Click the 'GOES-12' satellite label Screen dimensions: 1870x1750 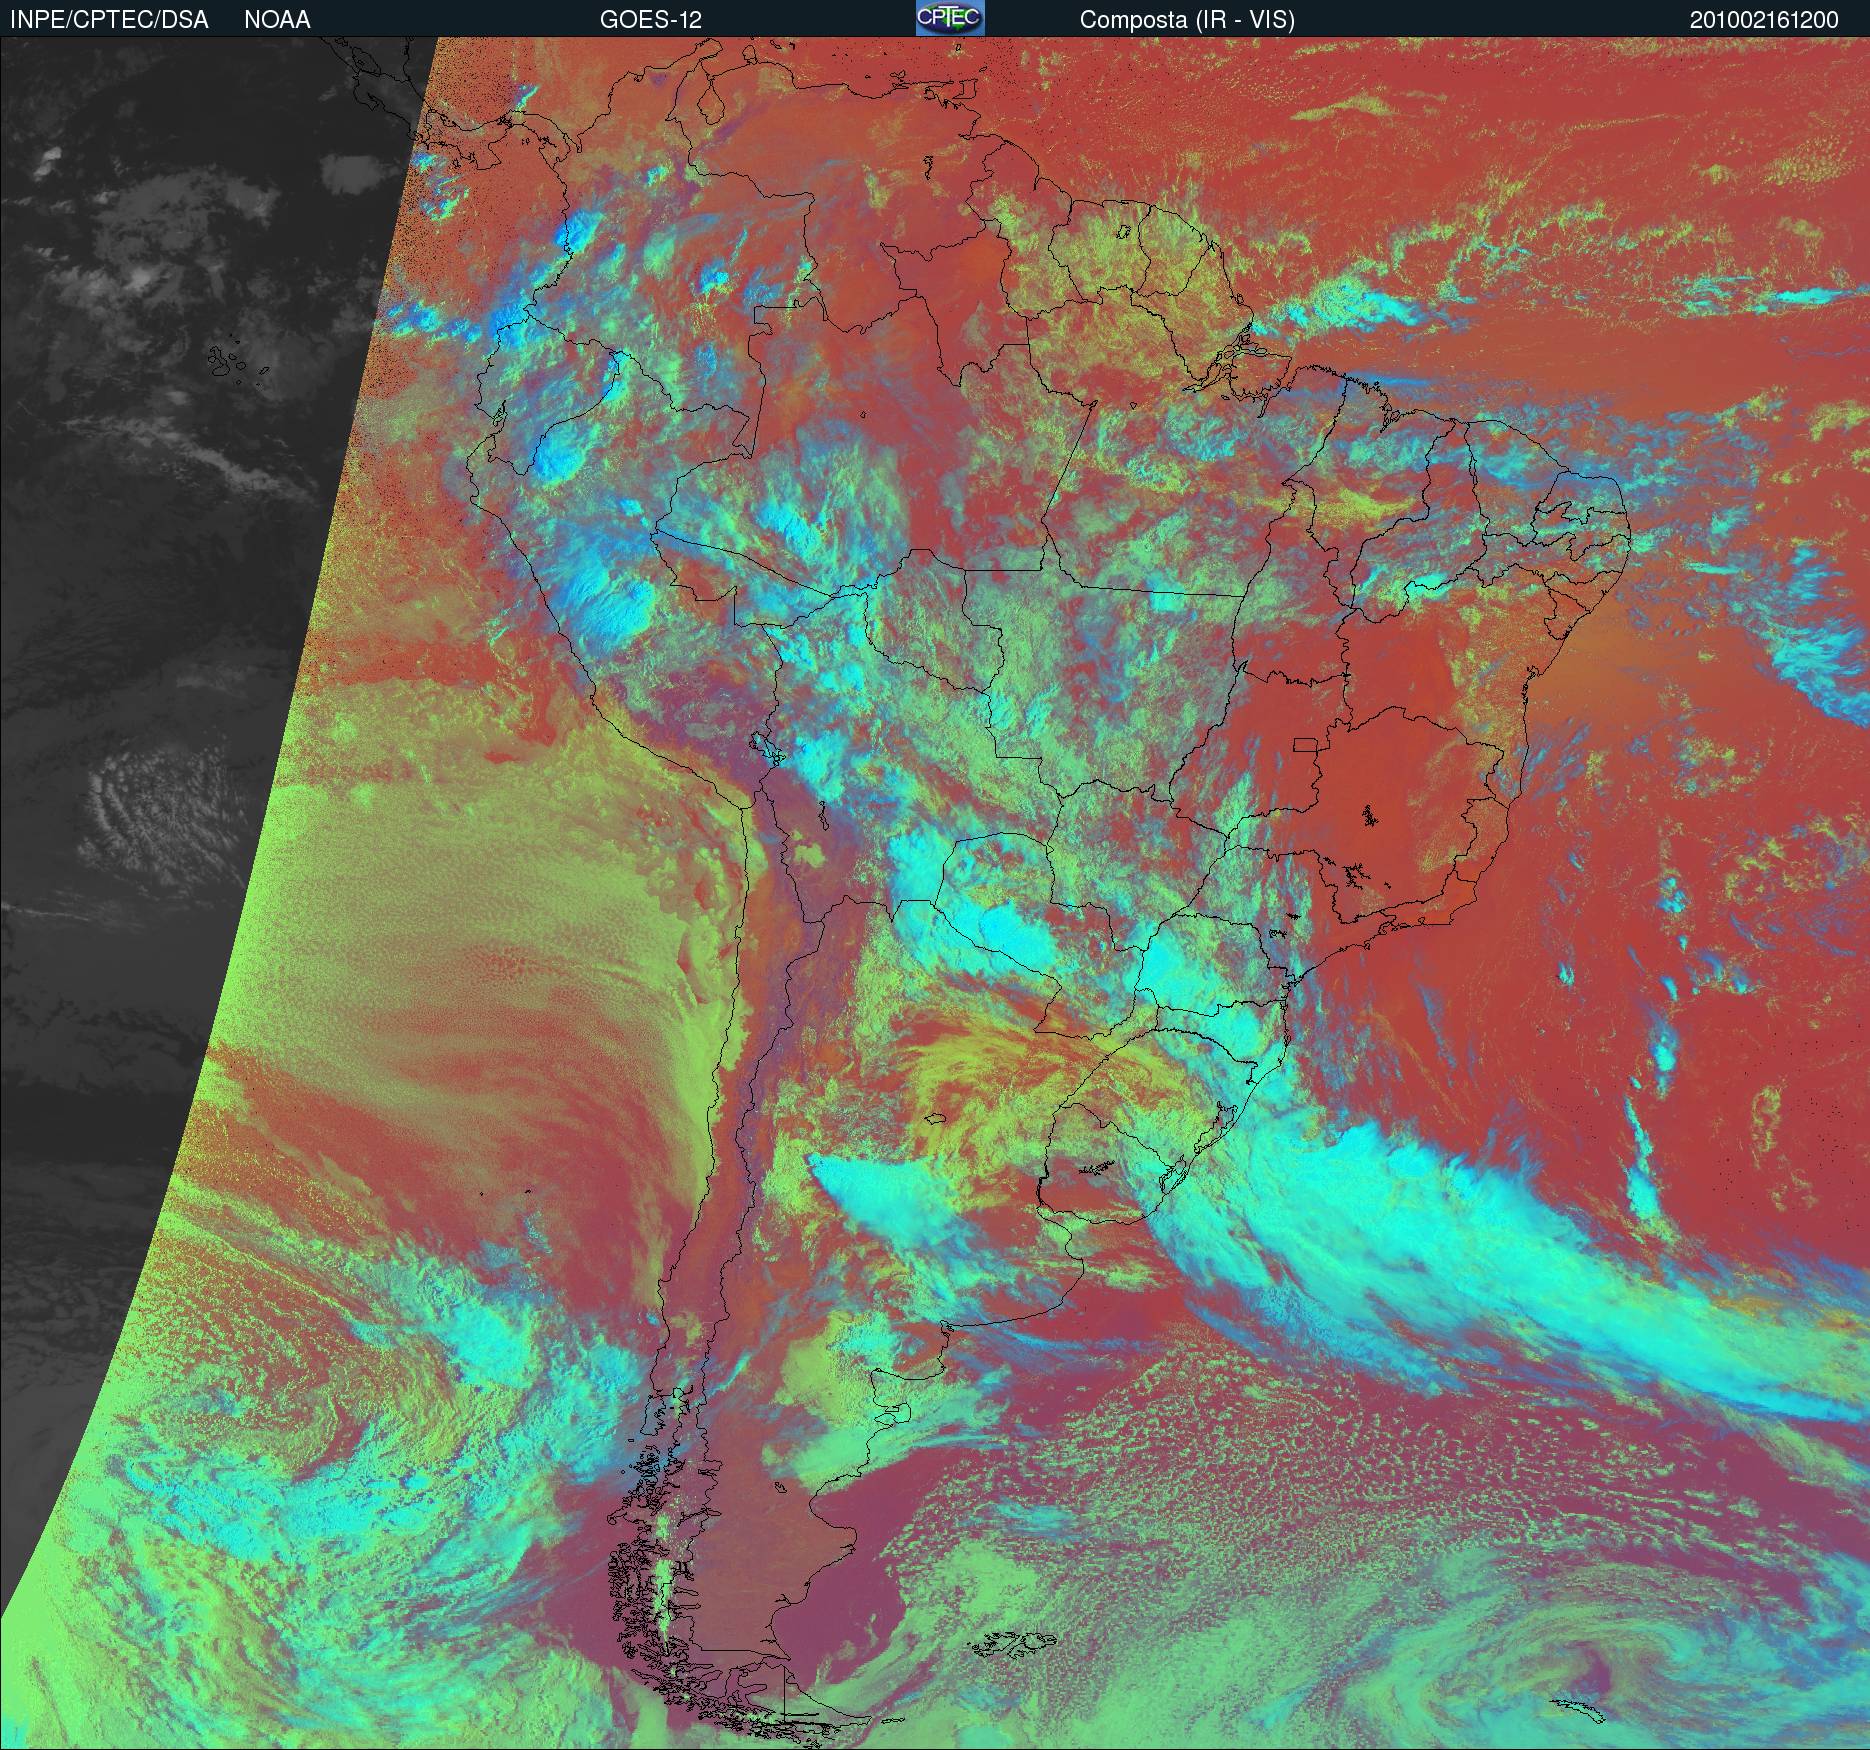[651, 20]
